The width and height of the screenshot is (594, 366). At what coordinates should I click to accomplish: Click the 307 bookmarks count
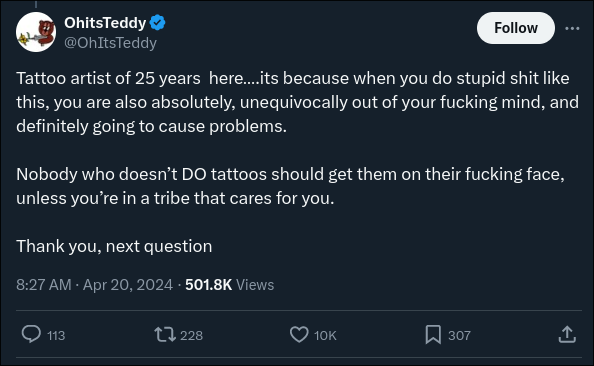click(x=459, y=336)
